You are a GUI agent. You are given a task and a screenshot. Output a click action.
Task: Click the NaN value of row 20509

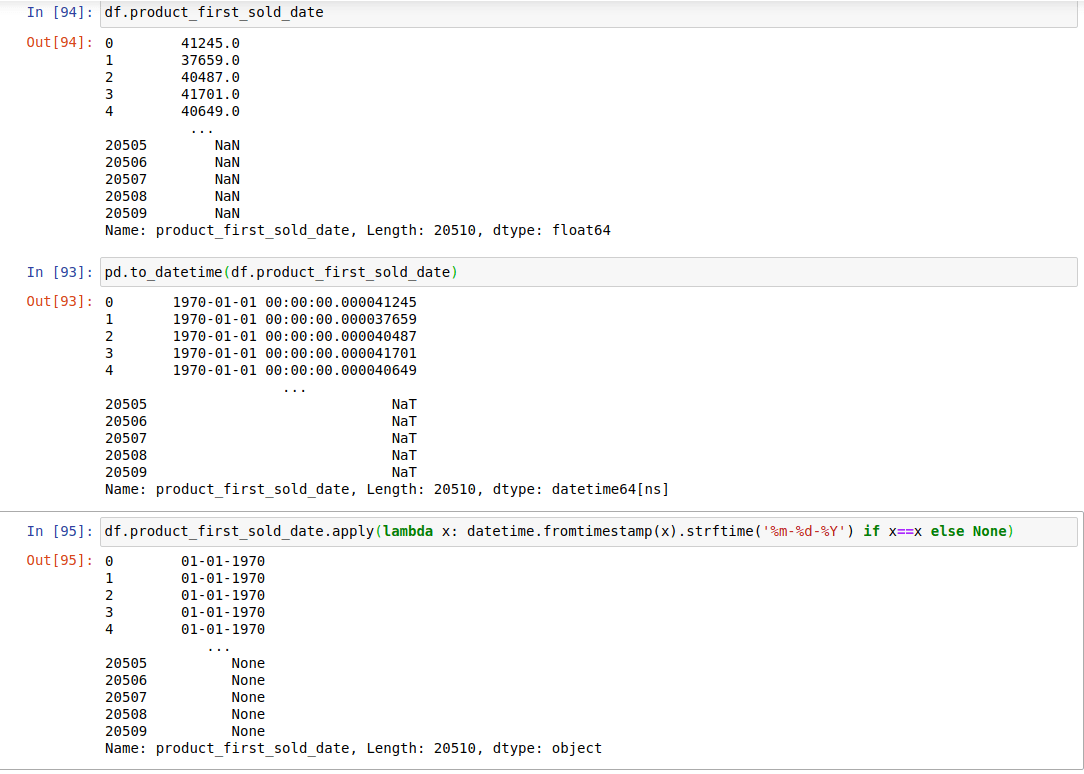point(227,213)
